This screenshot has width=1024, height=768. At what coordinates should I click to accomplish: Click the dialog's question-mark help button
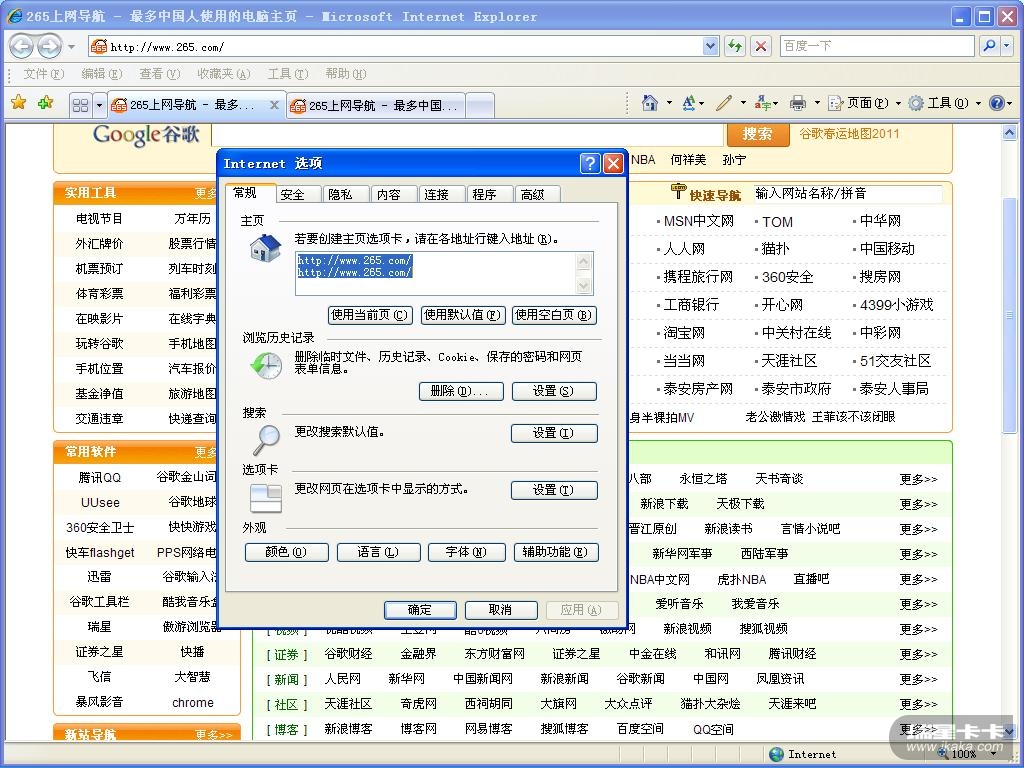coord(590,163)
